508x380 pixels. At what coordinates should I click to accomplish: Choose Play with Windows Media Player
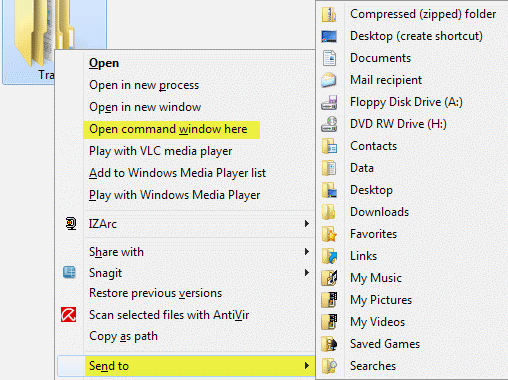[x=175, y=195]
